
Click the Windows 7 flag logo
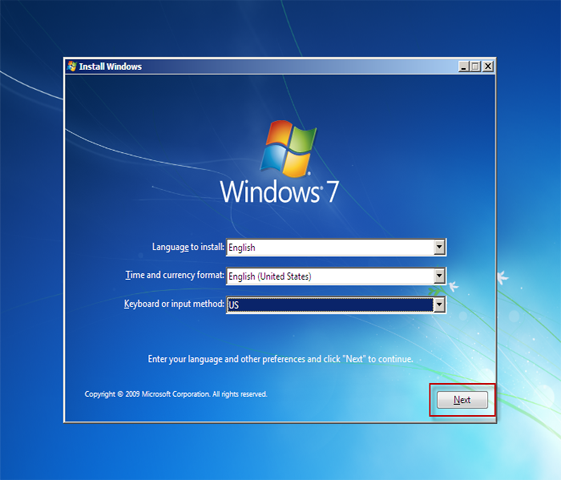[x=288, y=149]
